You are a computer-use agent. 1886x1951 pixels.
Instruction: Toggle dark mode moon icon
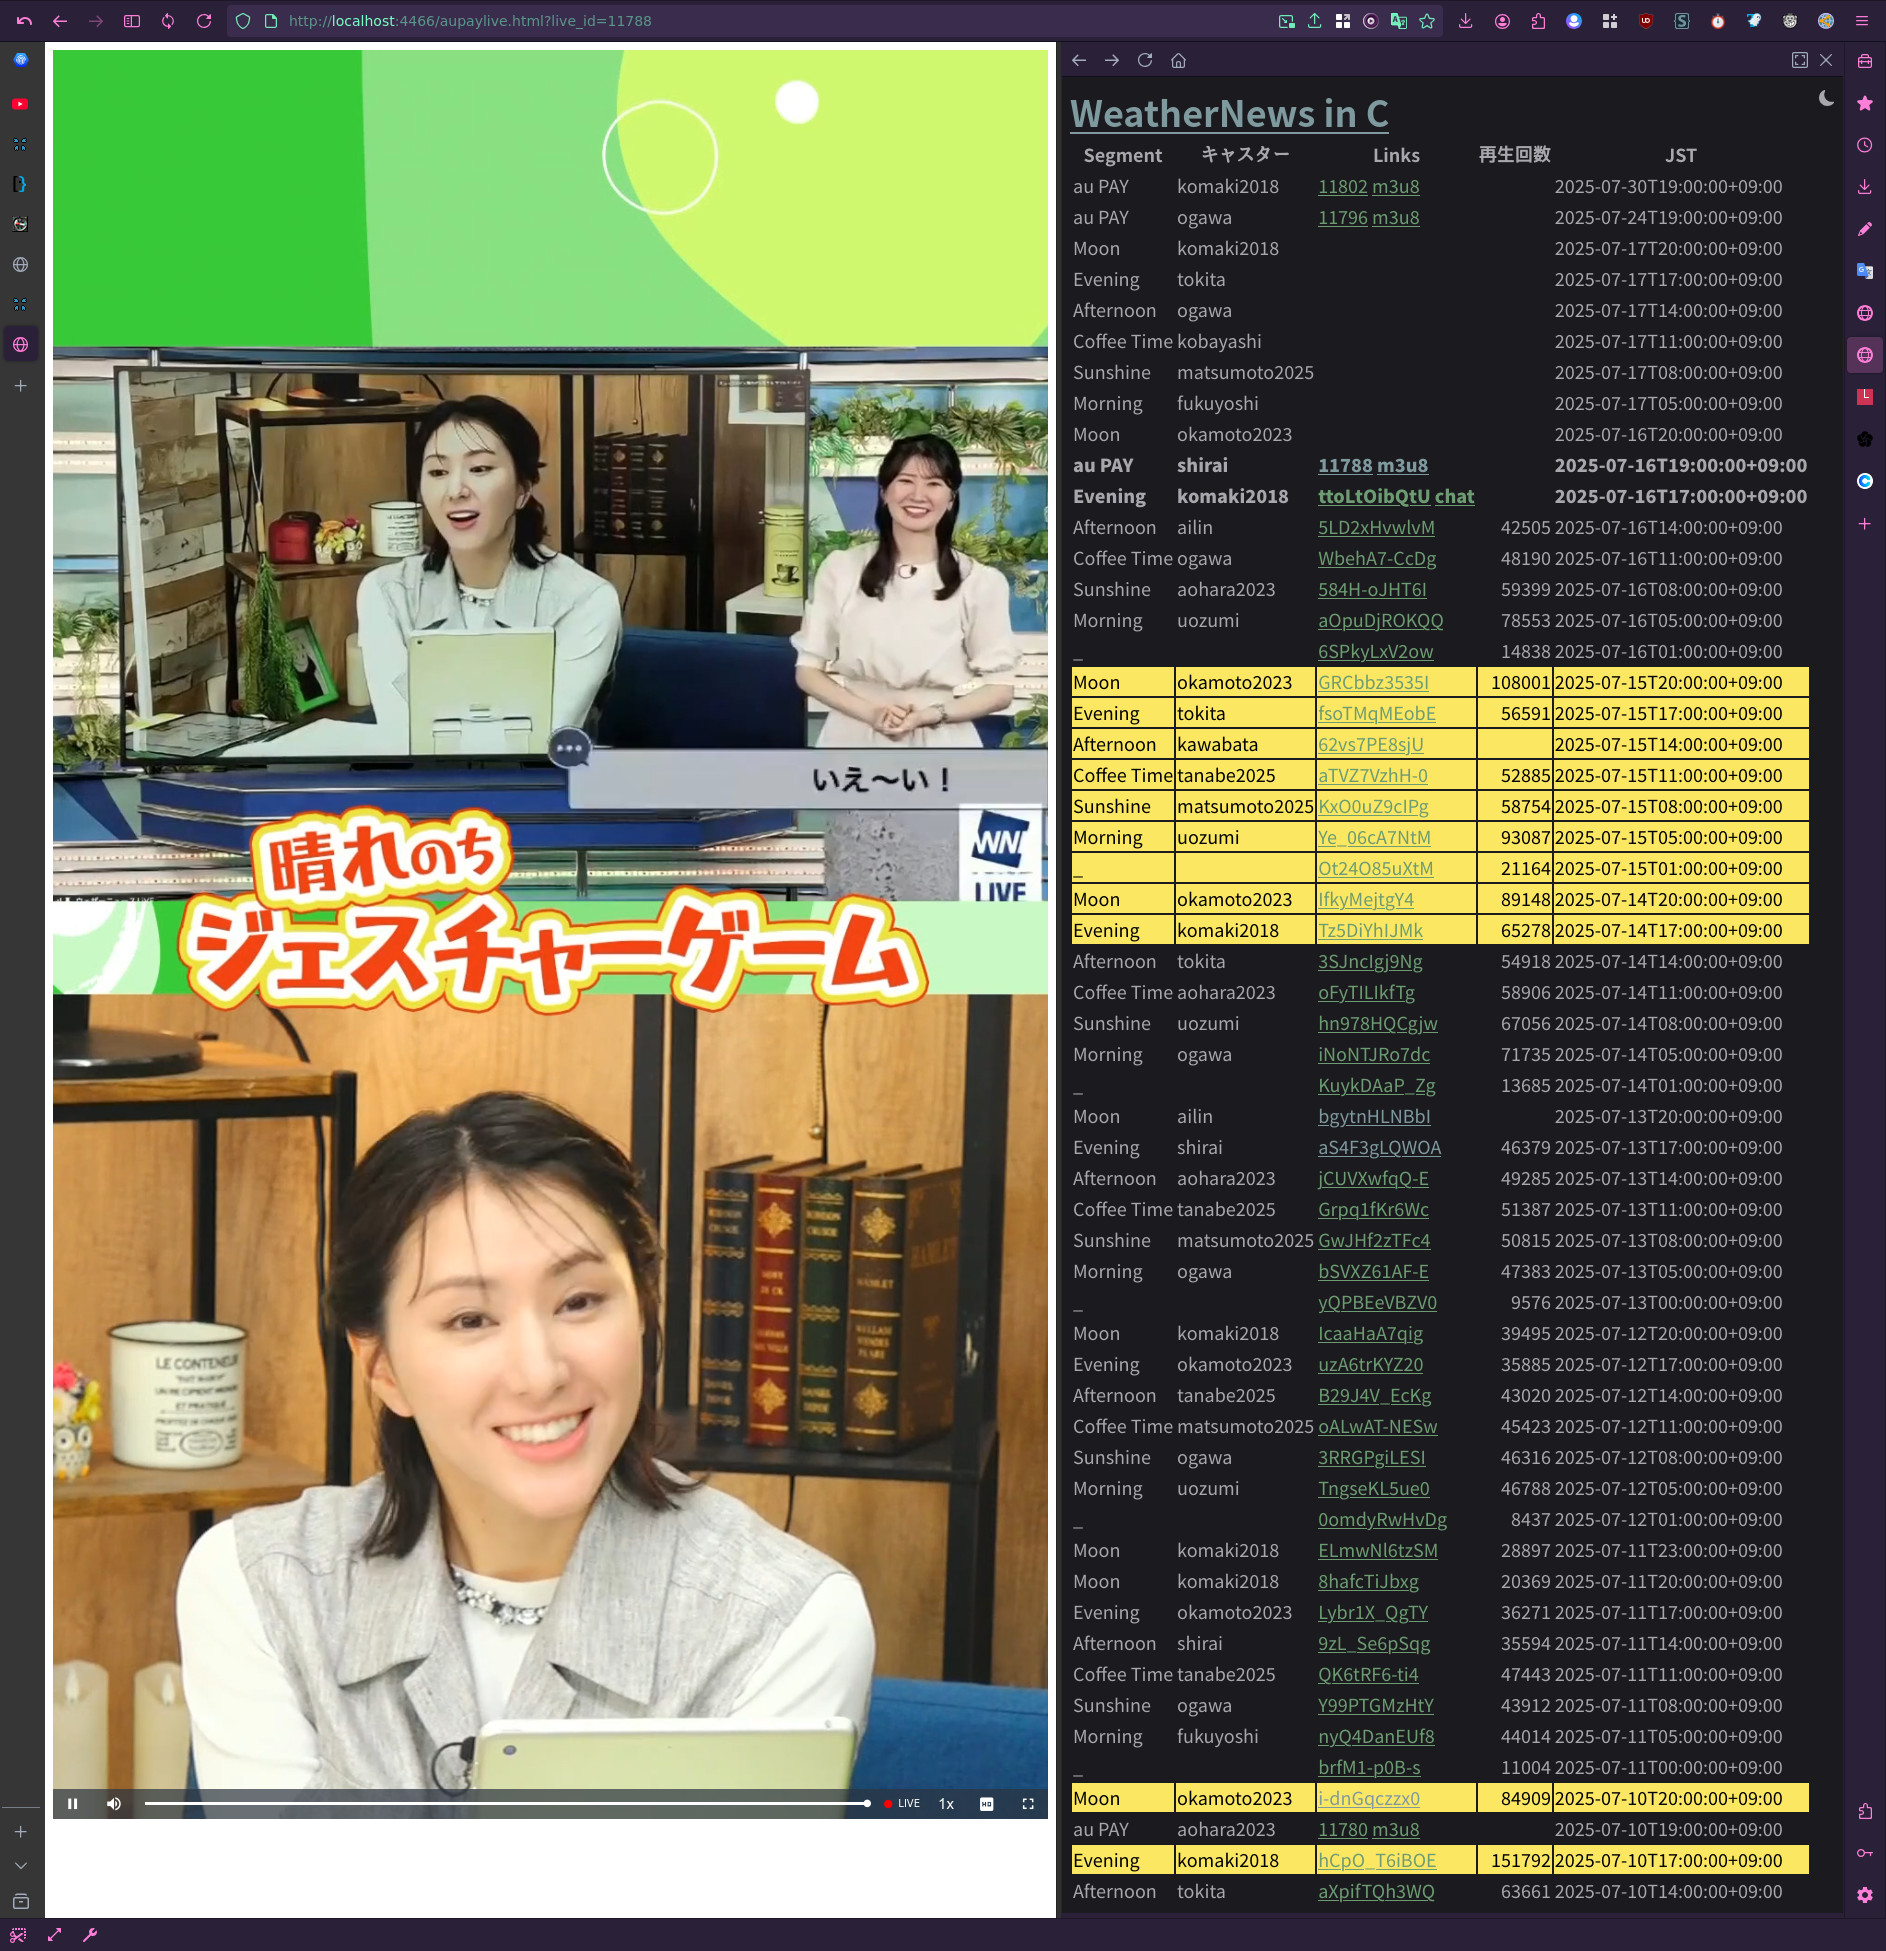point(1826,98)
